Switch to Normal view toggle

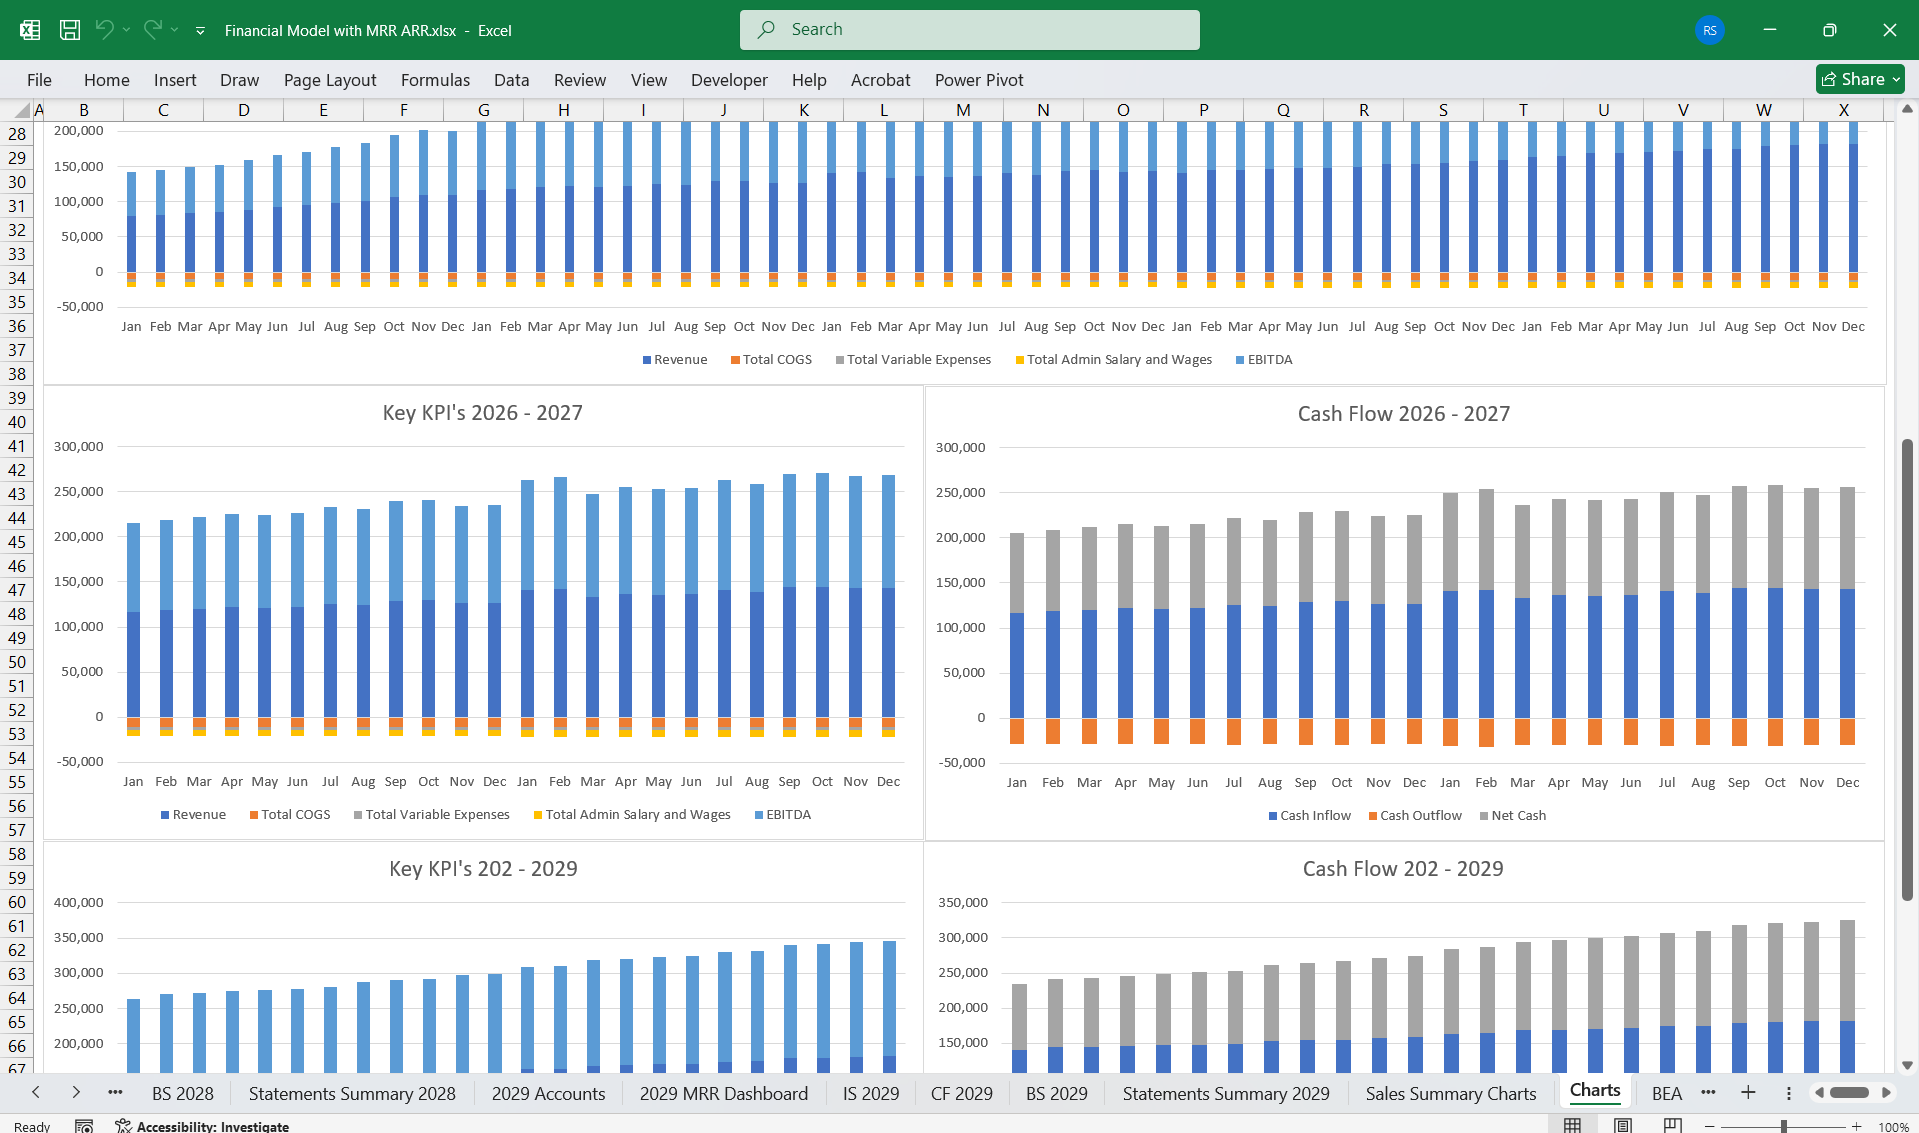point(1570,1124)
